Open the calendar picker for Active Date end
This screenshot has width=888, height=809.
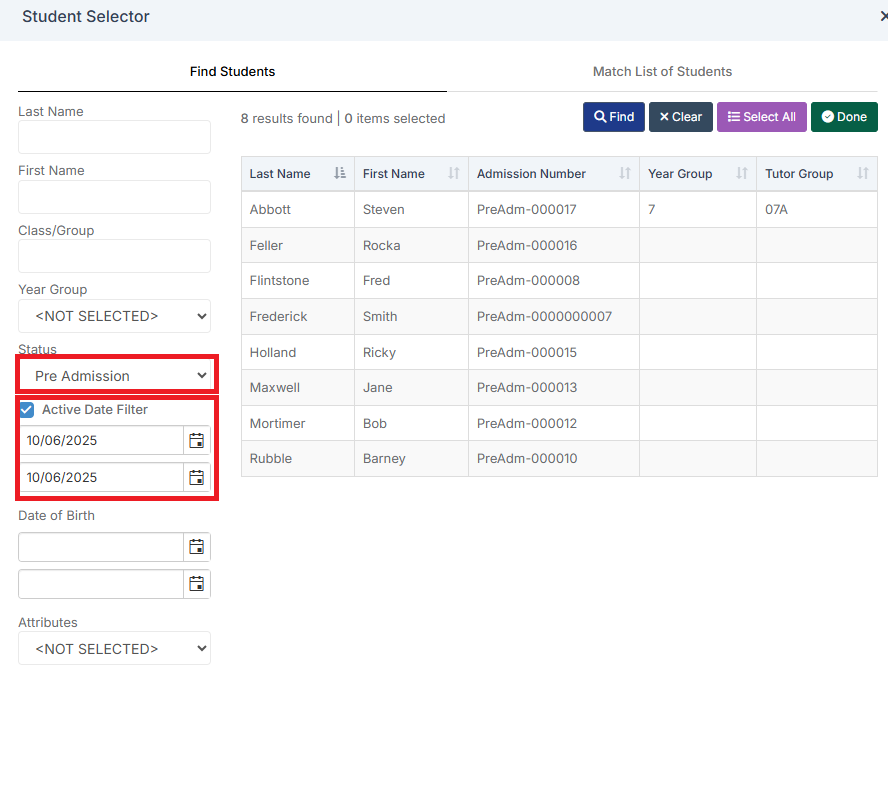(x=196, y=477)
